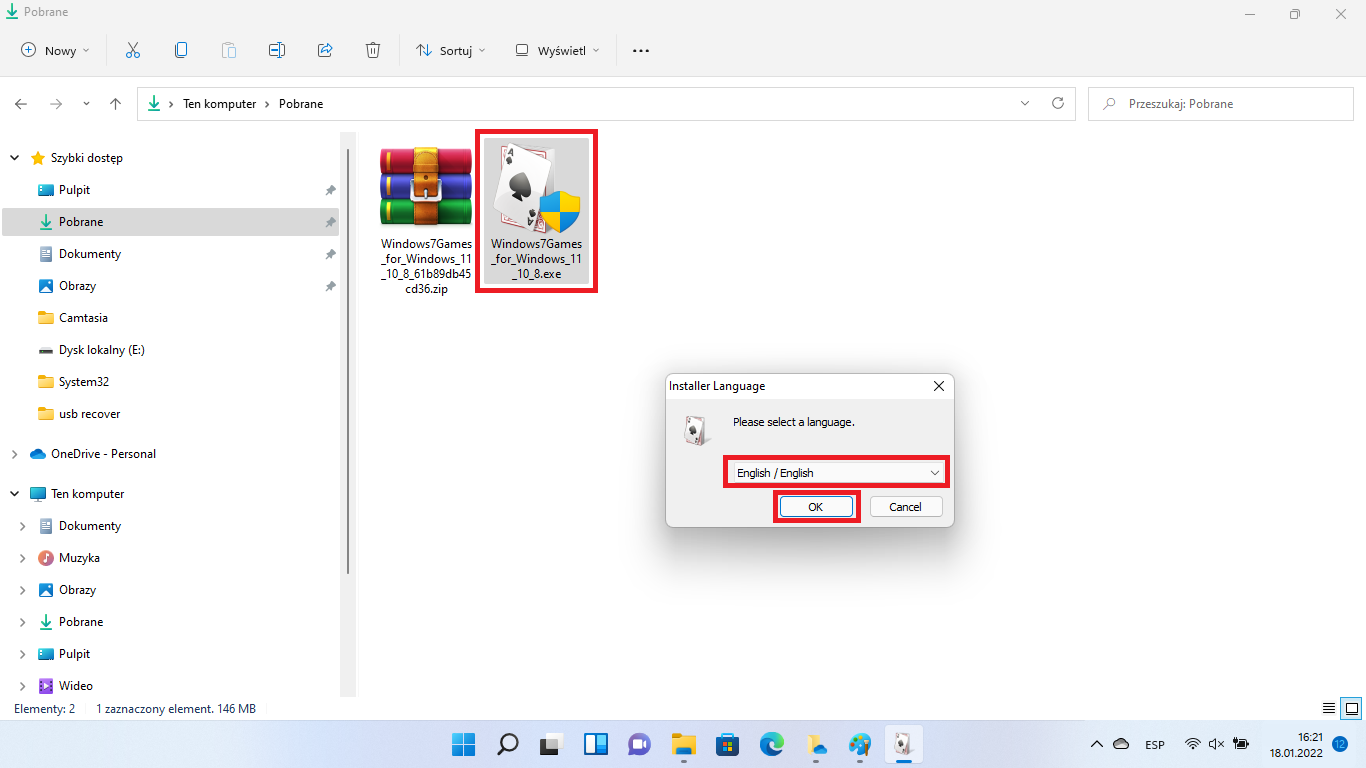Refresh the Pobrane folder view
Image resolution: width=1366 pixels, height=768 pixels.
click(1058, 103)
